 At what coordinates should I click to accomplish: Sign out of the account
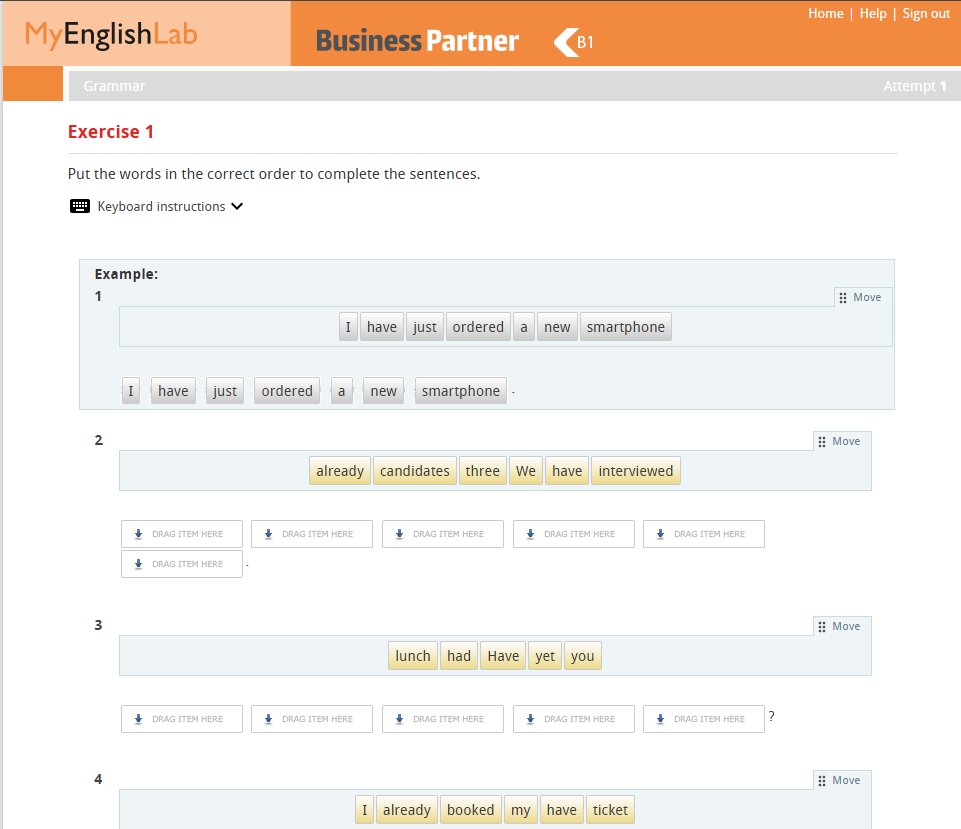tap(926, 14)
